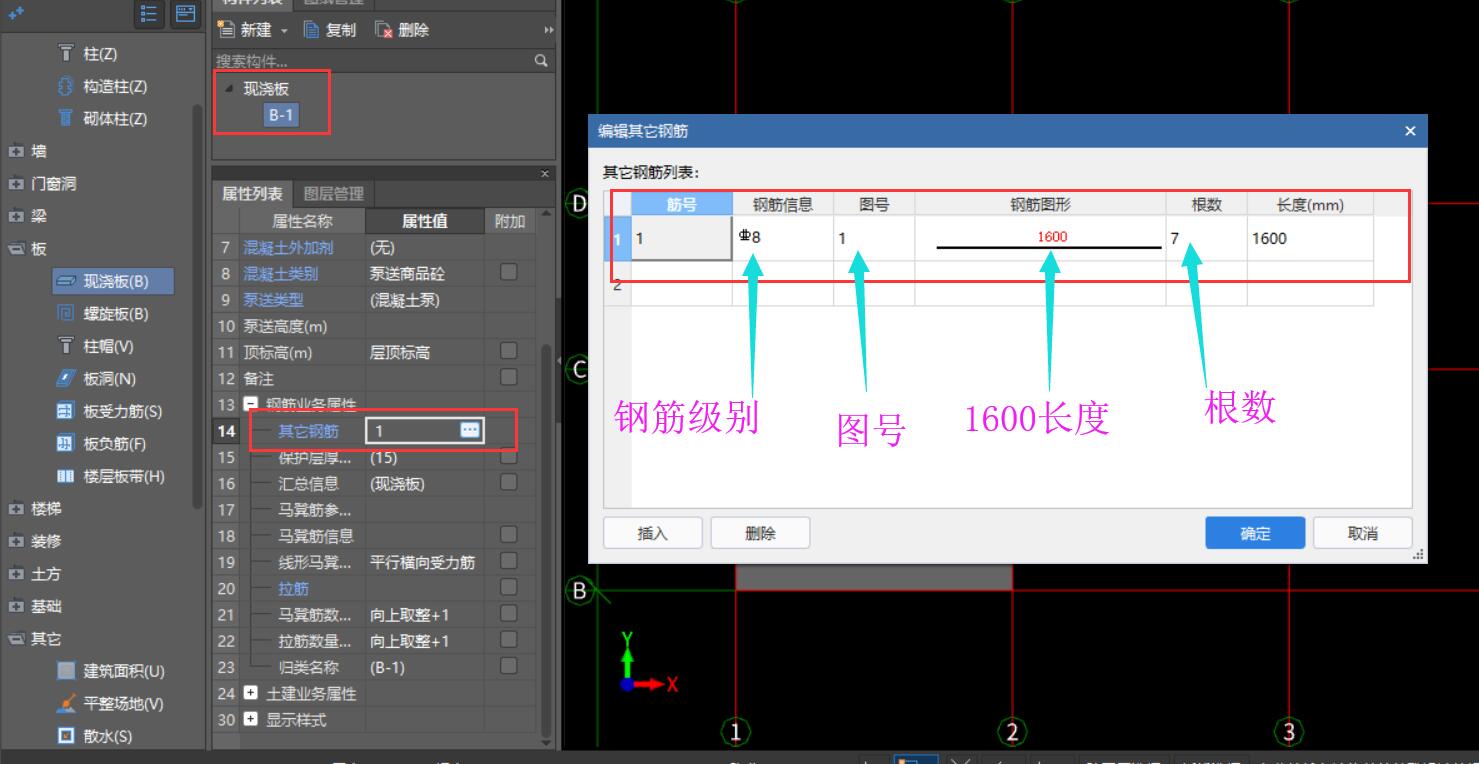Select component B-1 in the list

tap(281, 115)
